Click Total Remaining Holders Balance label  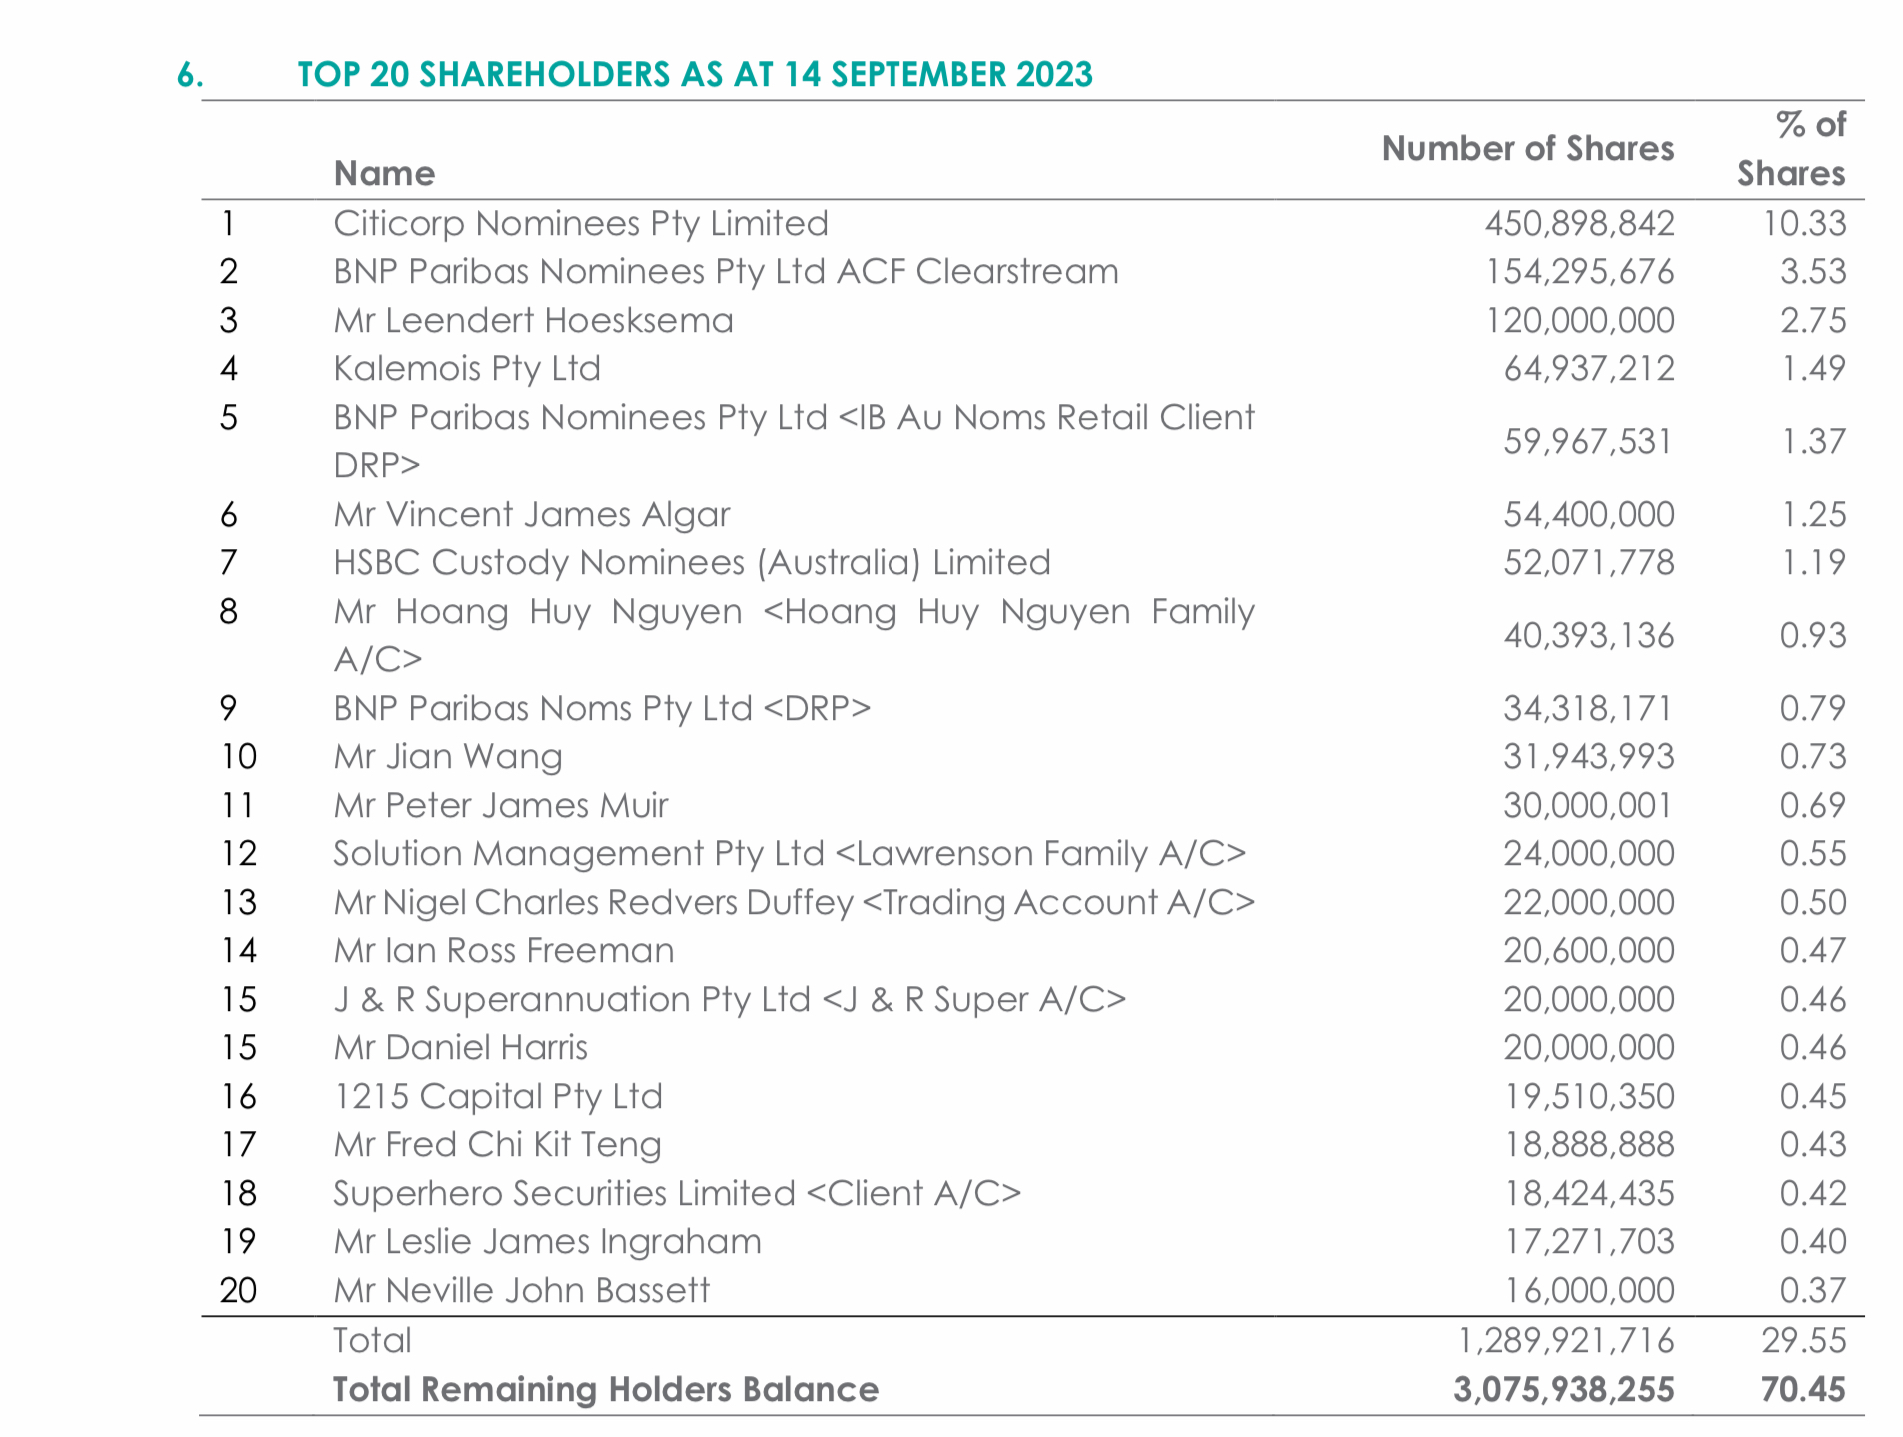point(606,1389)
